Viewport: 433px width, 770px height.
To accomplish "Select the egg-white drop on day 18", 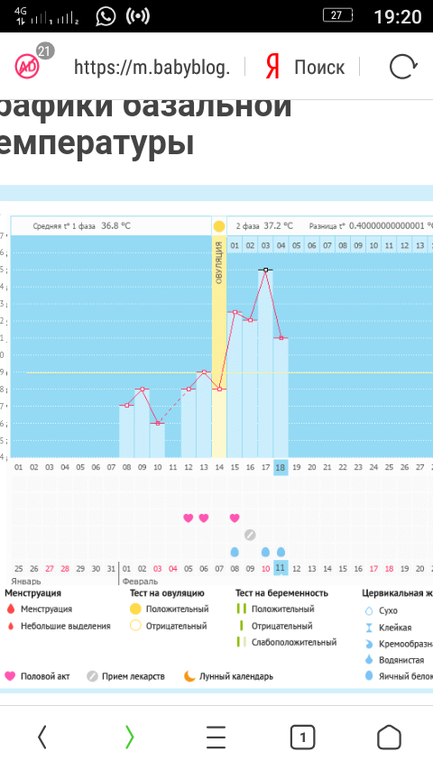I will [x=281, y=552].
